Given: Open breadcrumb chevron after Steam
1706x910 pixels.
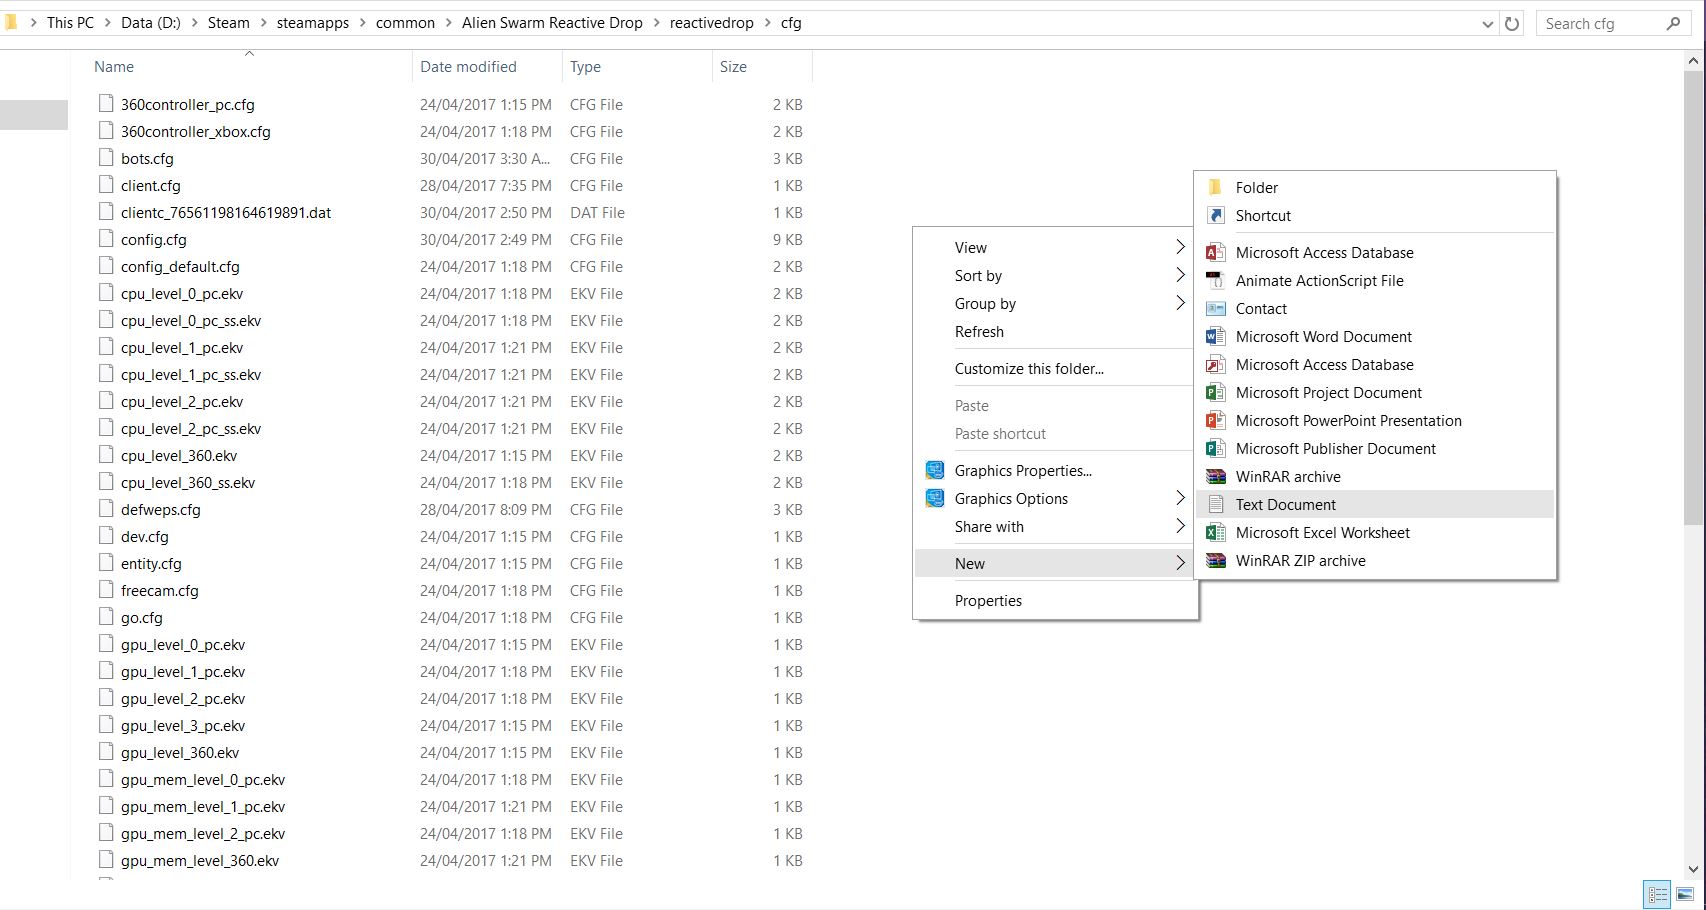Looking at the screenshot, I should pyautogui.click(x=263, y=23).
